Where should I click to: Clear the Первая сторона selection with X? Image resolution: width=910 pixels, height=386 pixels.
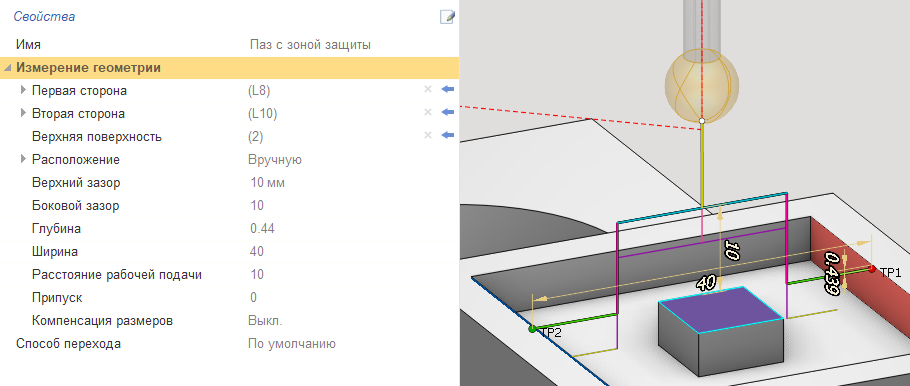(x=428, y=89)
